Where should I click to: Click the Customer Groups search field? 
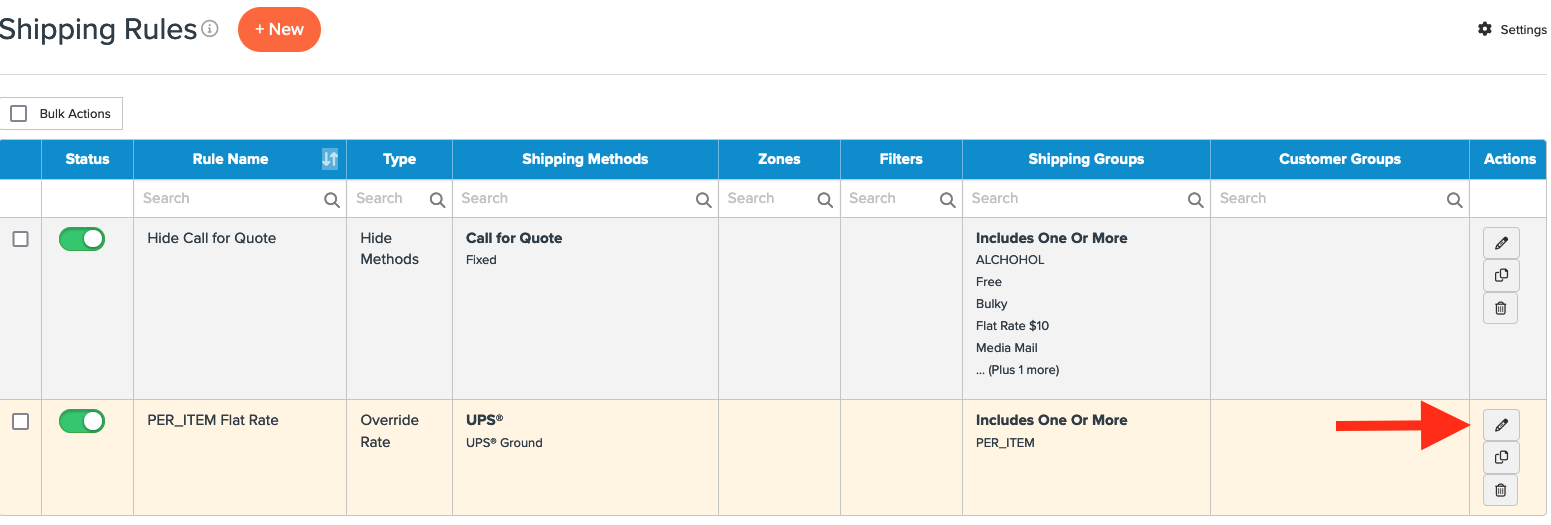click(1328, 199)
